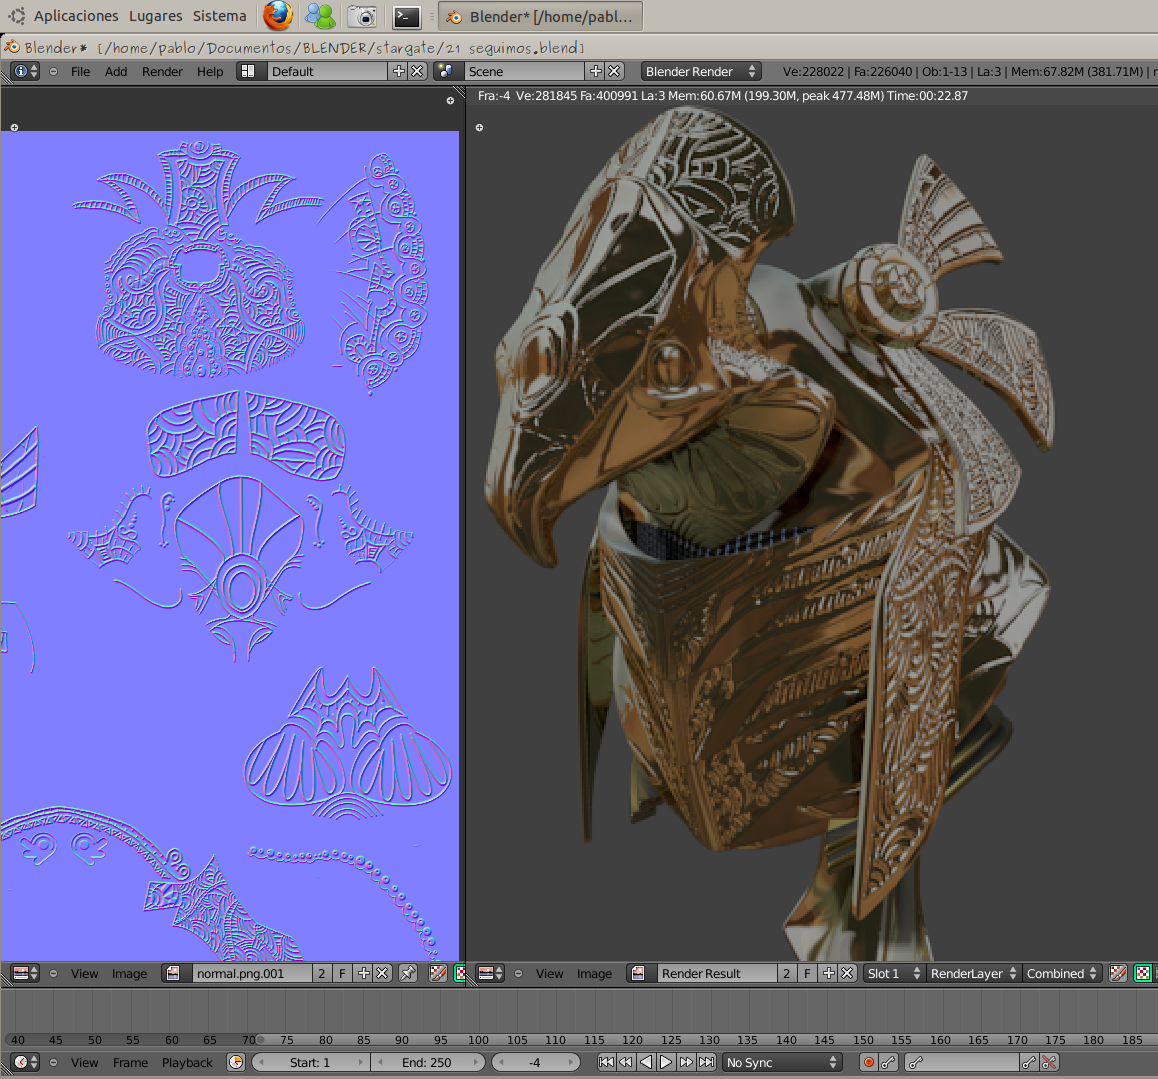Collapse render result editor header menus
This screenshot has height=1079, width=1158.
[x=518, y=974]
